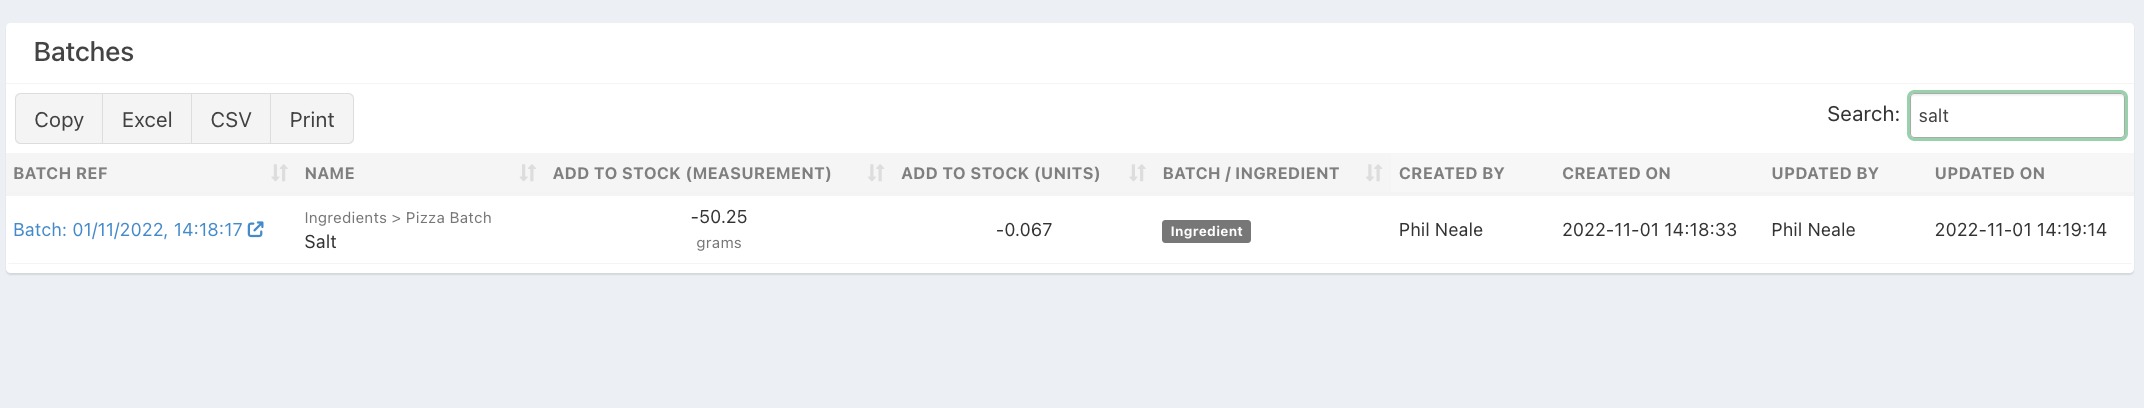The width and height of the screenshot is (2144, 408).
Task: Export the batches table to Excel
Action: [x=147, y=120]
